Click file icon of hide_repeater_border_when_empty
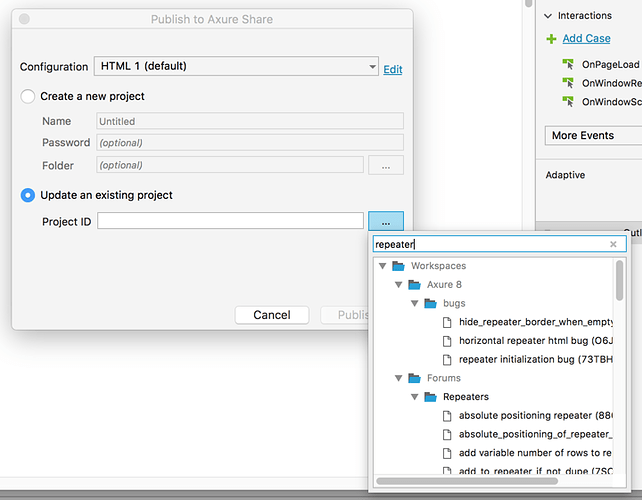Screen dimensions: 642x500 pos(447,322)
